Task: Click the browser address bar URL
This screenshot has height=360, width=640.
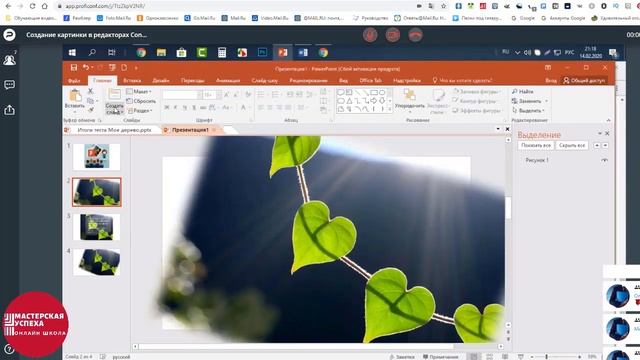Action: (x=105, y=6)
